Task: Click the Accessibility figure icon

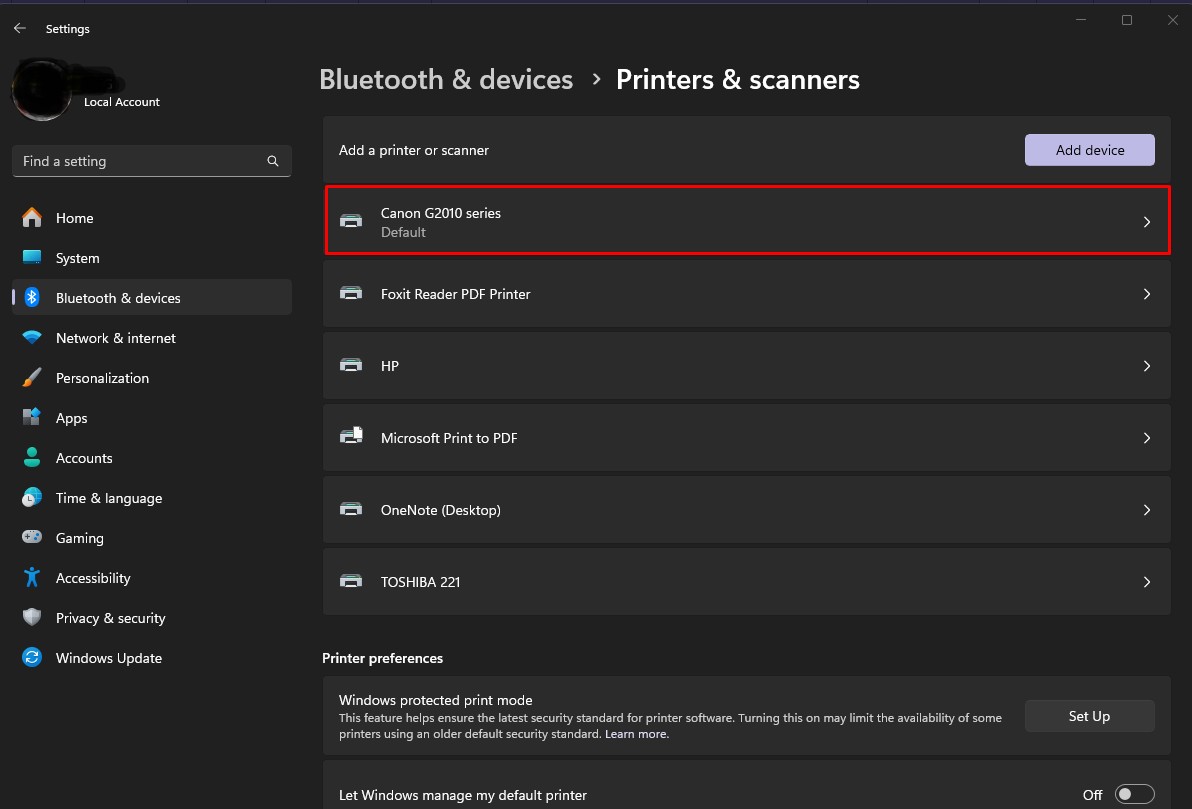Action: click(32, 578)
